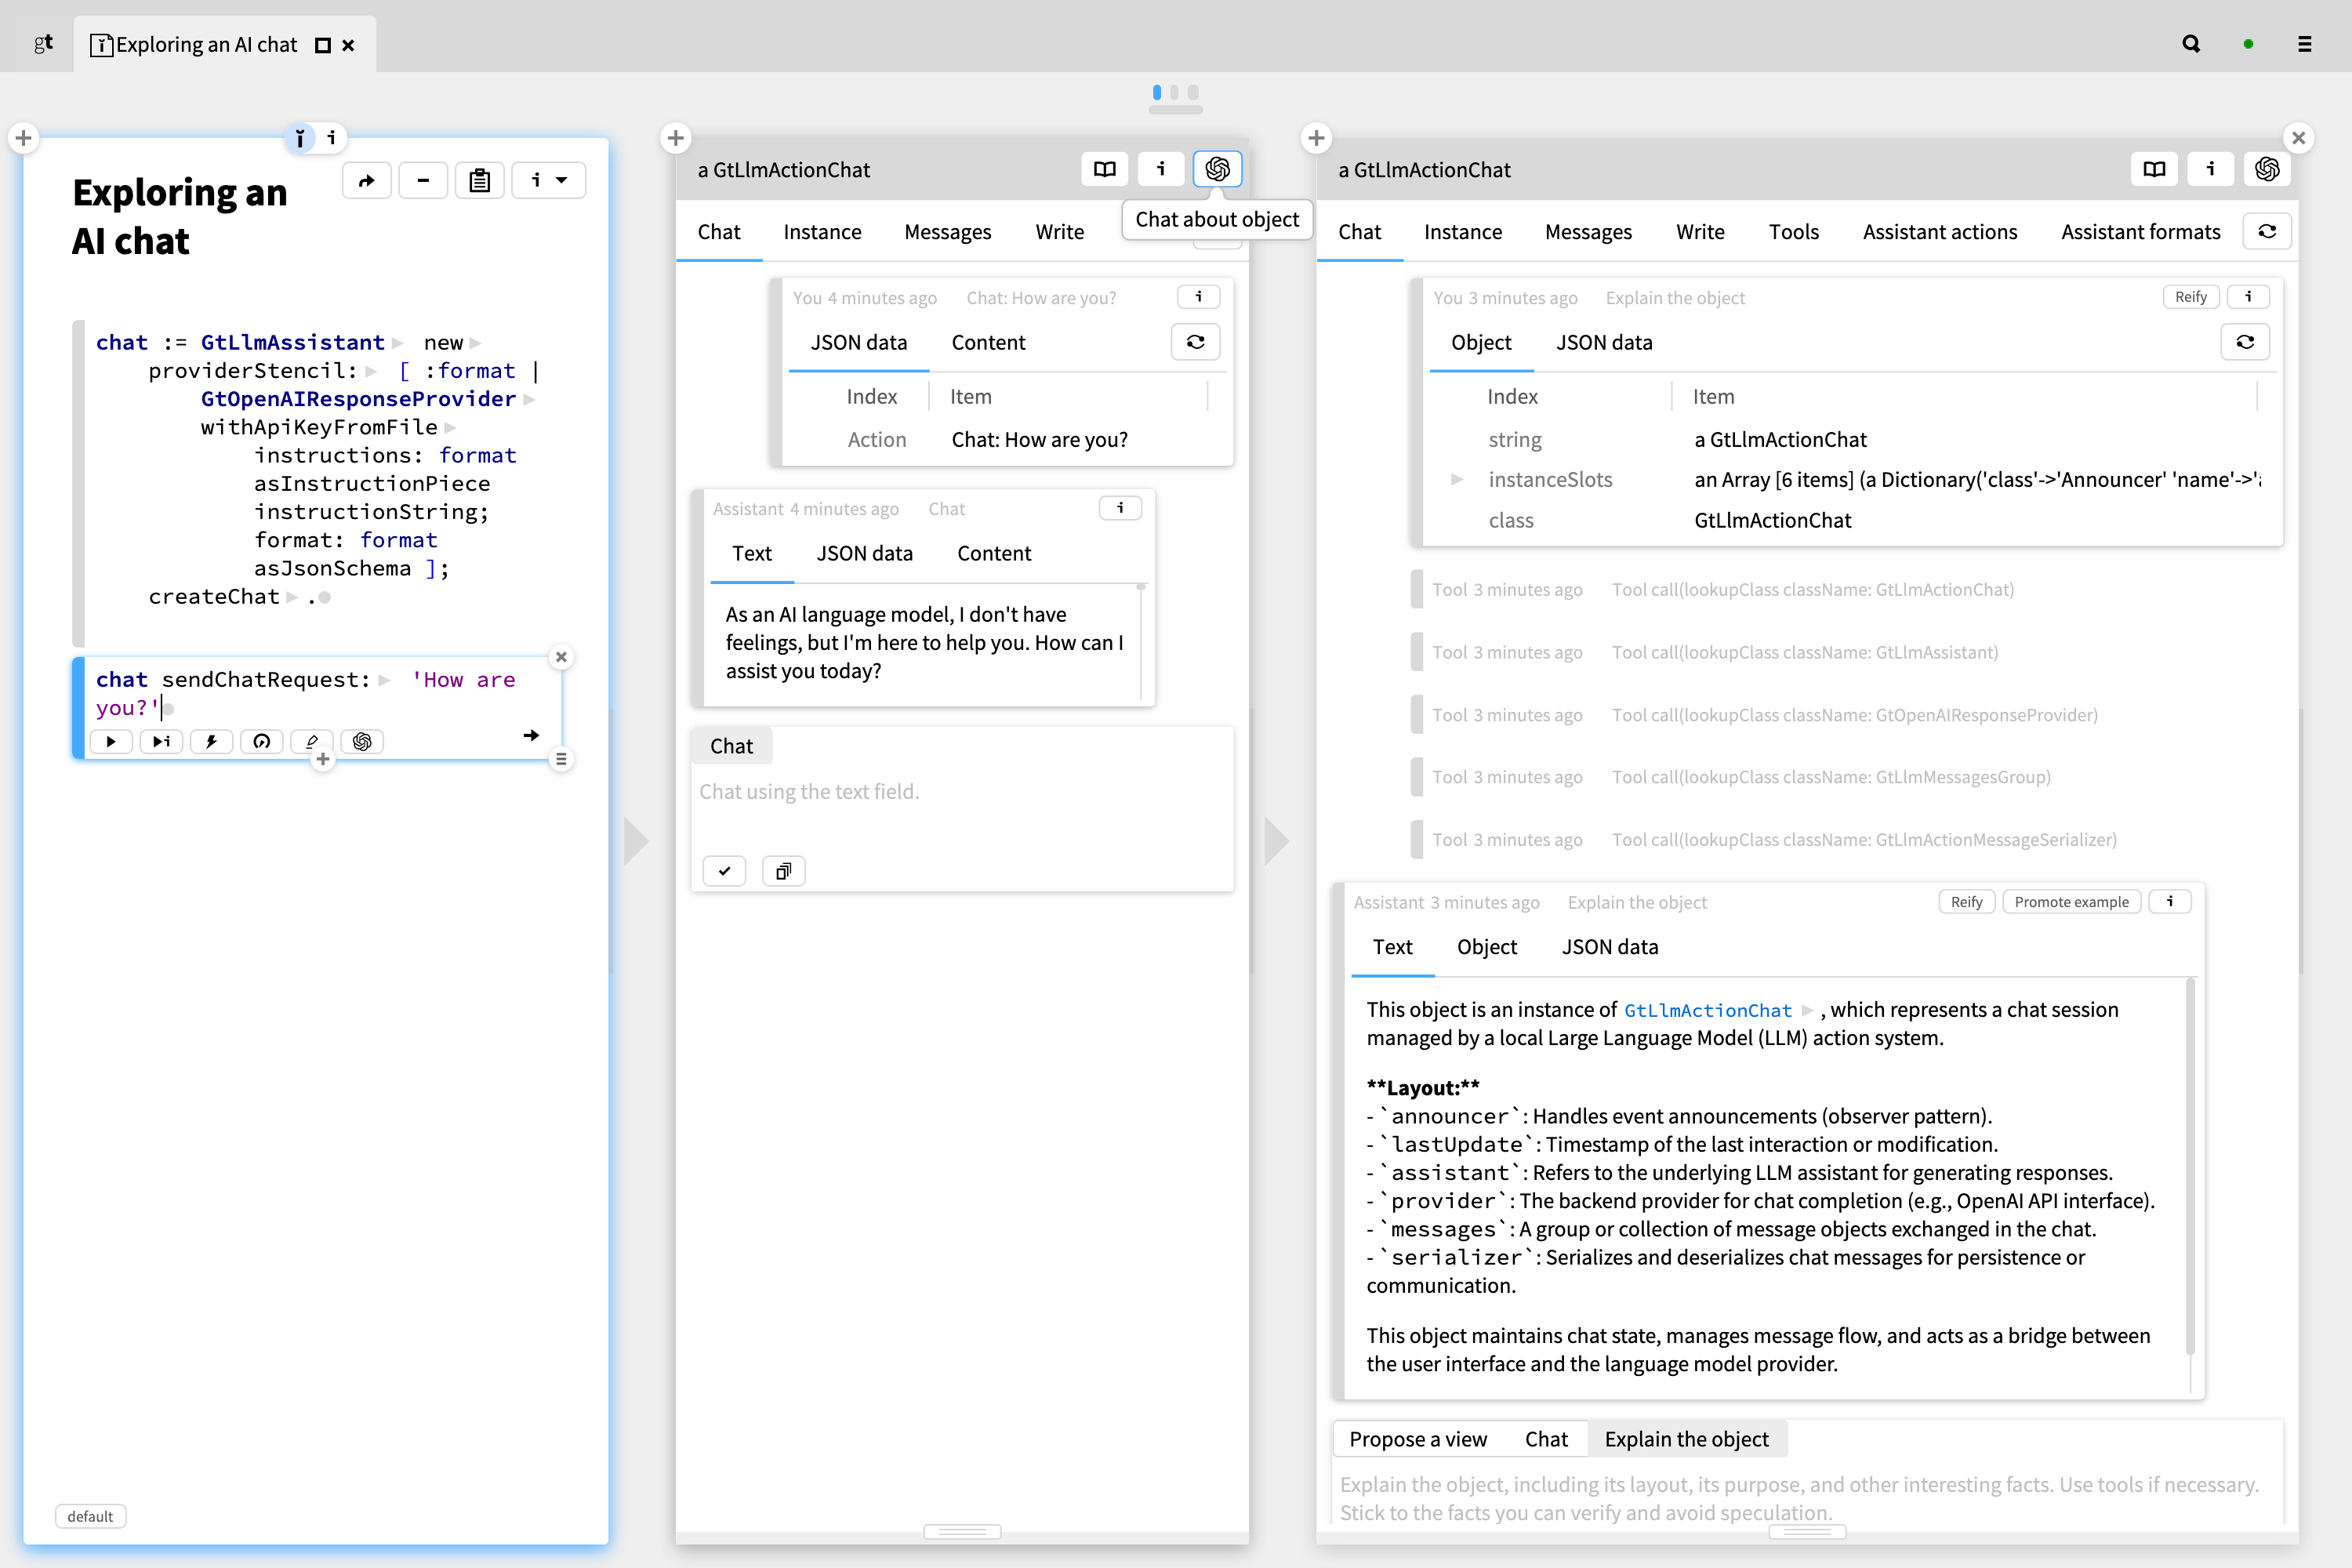
Task: Click the clipboard icon in the page toolbar
Action: pos(479,180)
